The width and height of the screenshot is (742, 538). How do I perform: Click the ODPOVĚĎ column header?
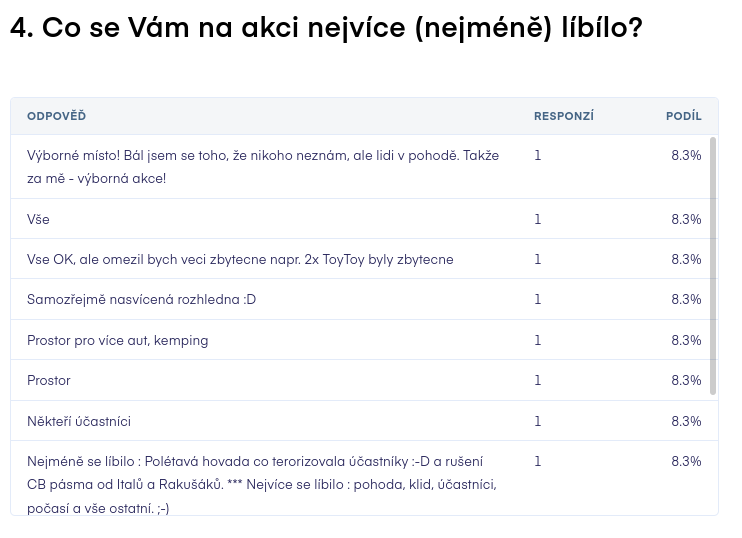click(x=56, y=116)
